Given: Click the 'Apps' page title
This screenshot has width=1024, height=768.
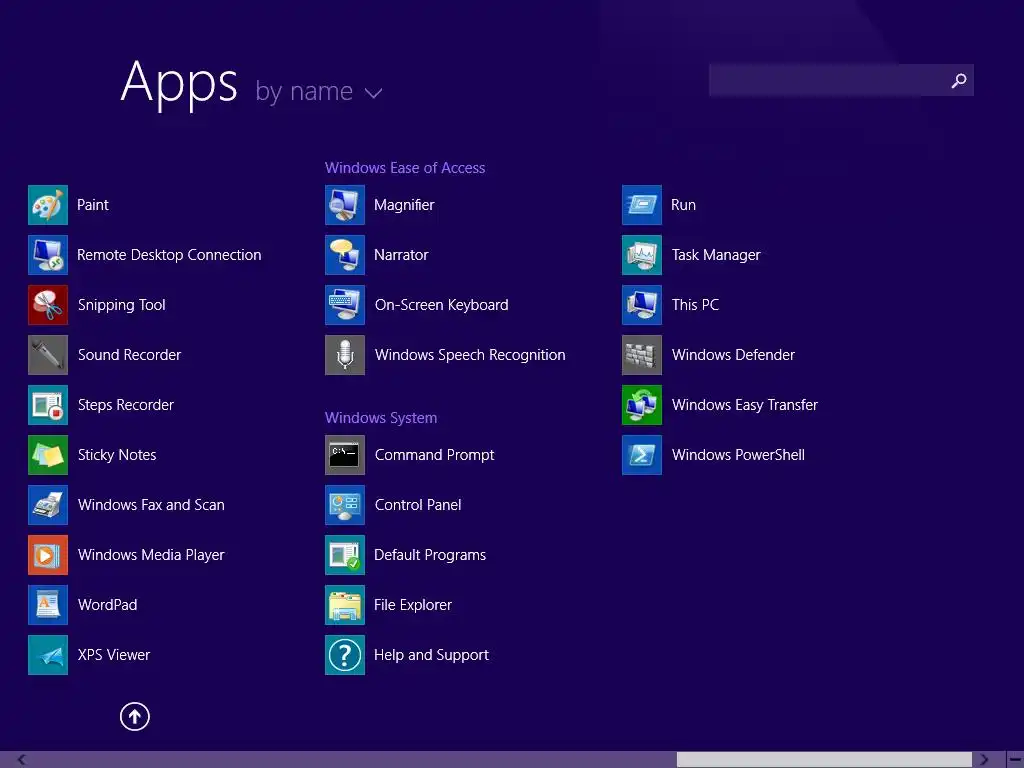Looking at the screenshot, I should coord(179,83).
